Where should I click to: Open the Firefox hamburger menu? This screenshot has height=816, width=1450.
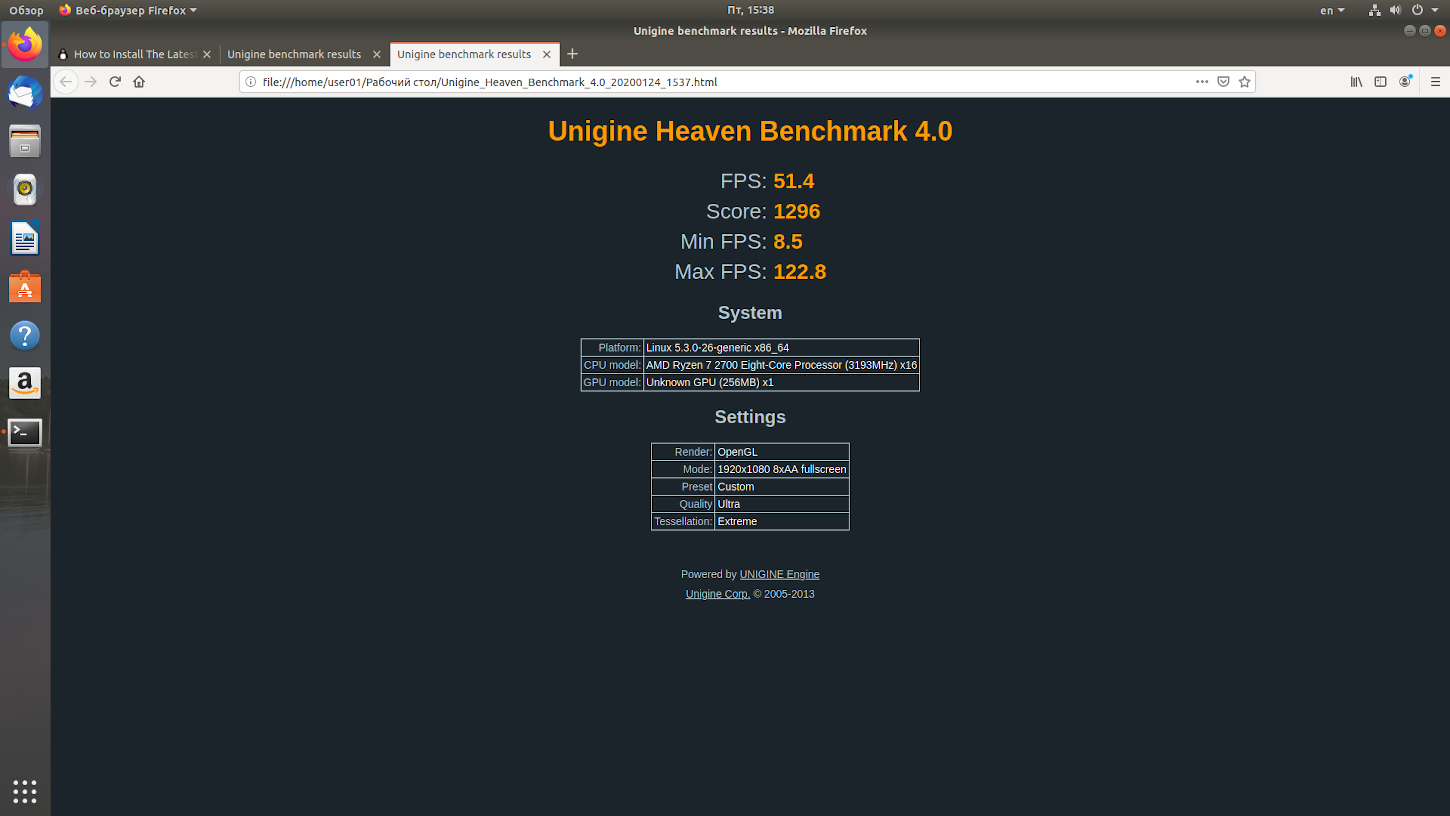tap(1435, 82)
